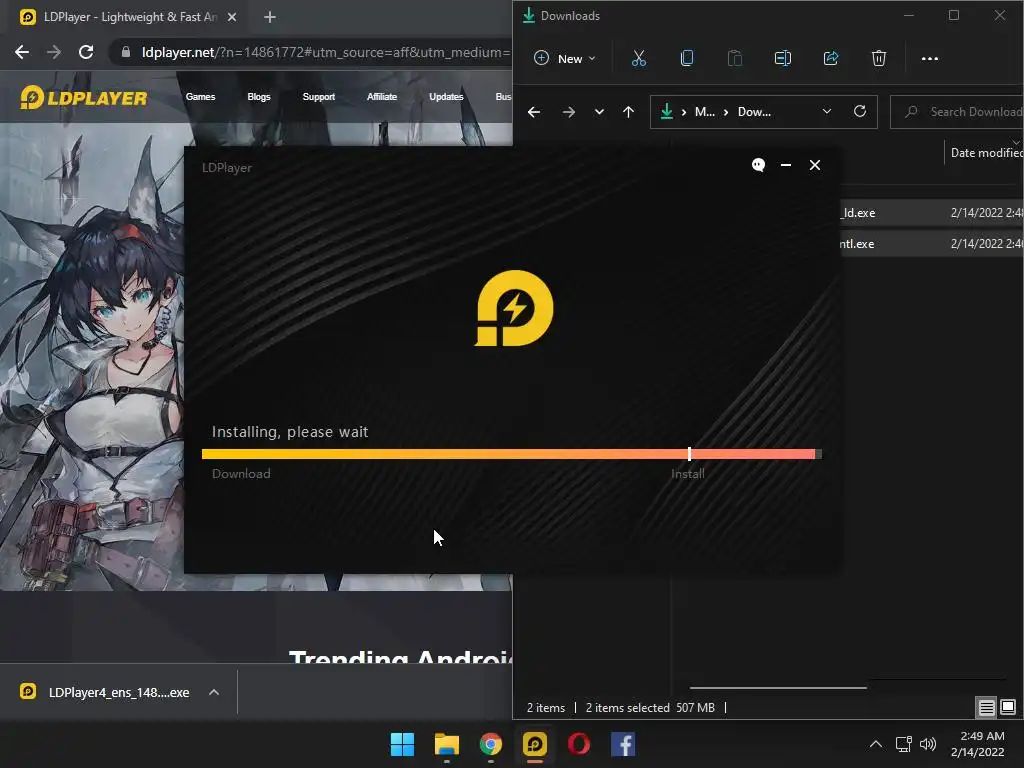This screenshot has width=1024, height=768.
Task: Navigate back in File Explorer
Action: tap(534, 112)
